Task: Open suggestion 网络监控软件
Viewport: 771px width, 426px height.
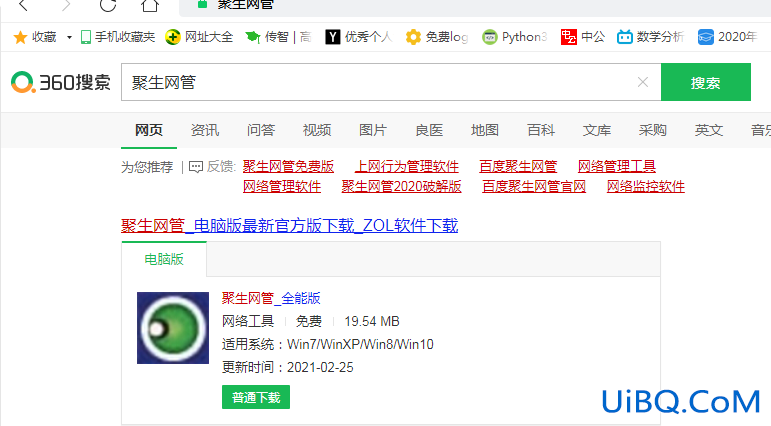Action: [646, 187]
